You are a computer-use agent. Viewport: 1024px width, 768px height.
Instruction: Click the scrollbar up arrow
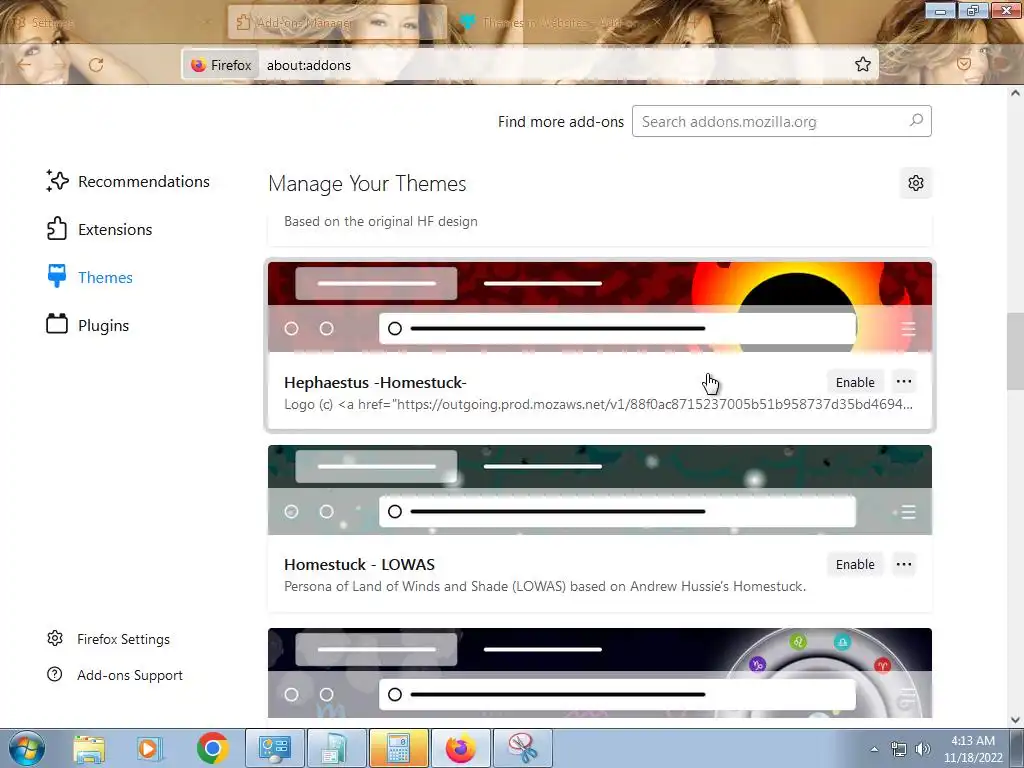point(1015,93)
